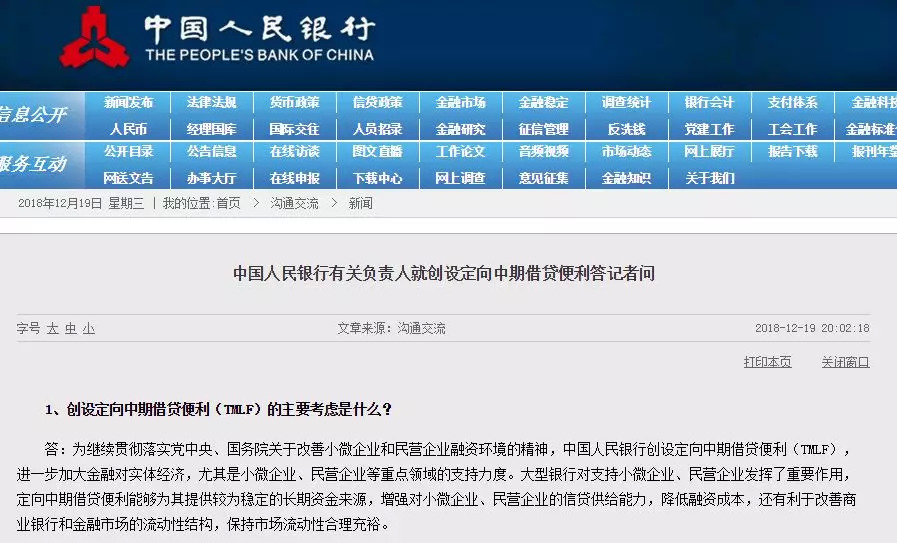This screenshot has height=543, width=897.
Task: Select 国际交往 in navigation
Action: click(295, 129)
